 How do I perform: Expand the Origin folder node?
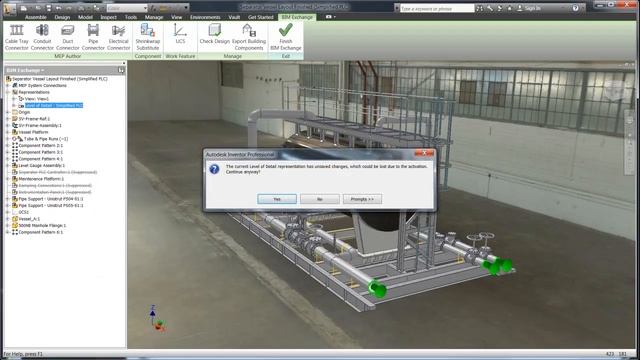[8, 112]
